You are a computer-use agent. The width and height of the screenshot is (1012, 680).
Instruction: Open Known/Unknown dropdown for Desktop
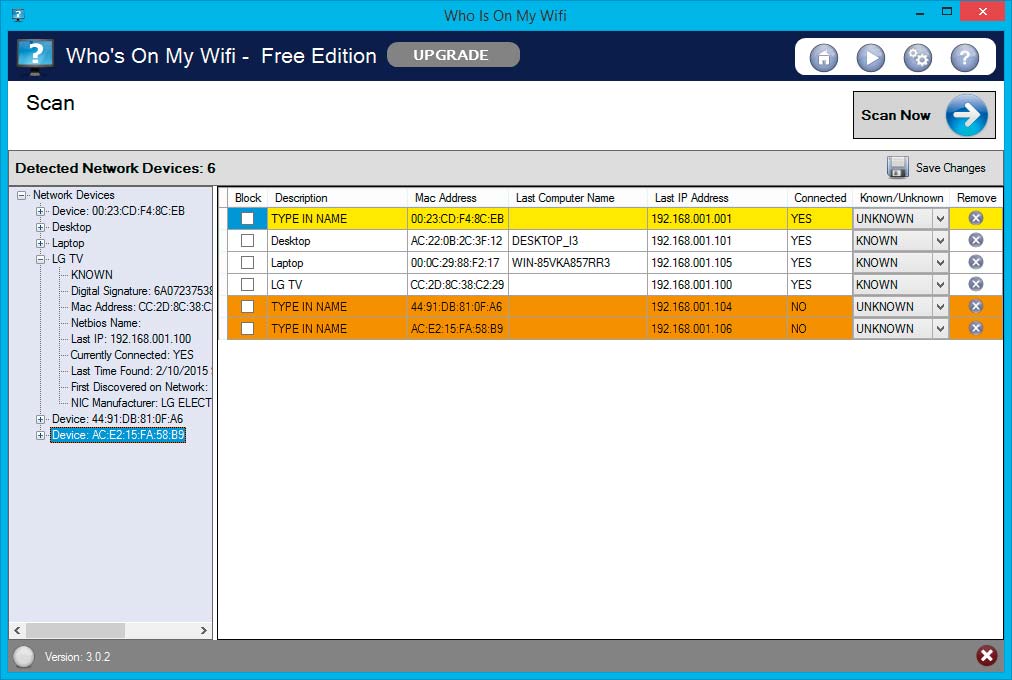940,241
